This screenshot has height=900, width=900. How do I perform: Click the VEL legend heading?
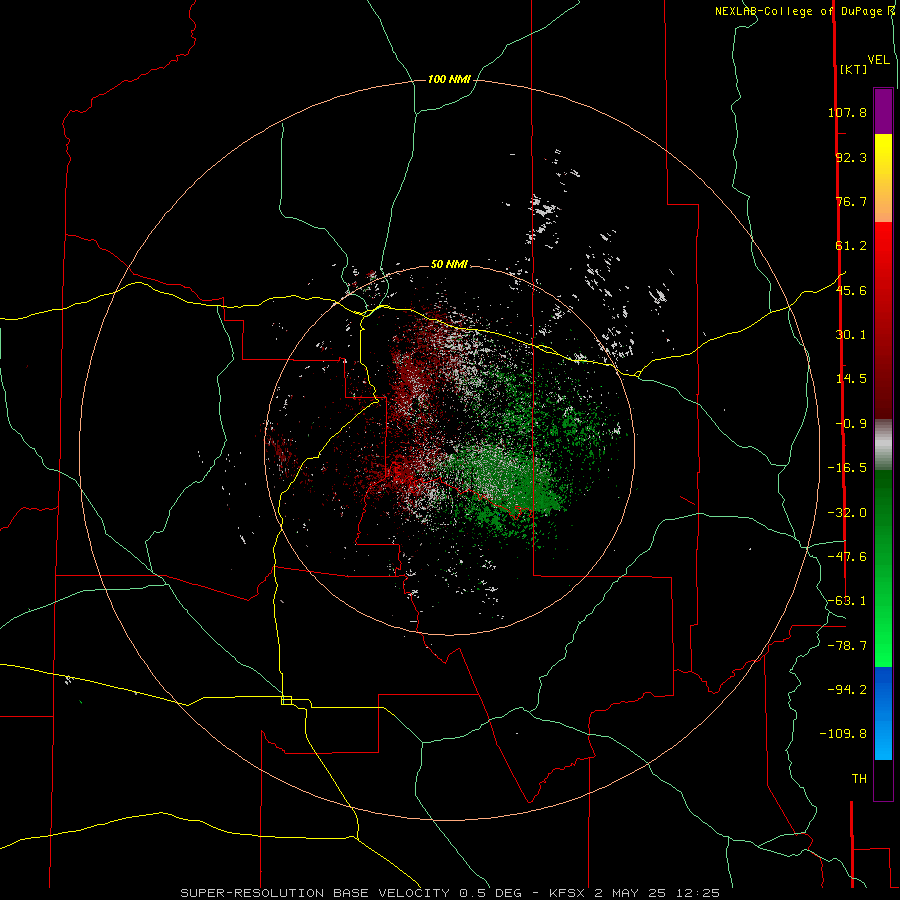878,60
